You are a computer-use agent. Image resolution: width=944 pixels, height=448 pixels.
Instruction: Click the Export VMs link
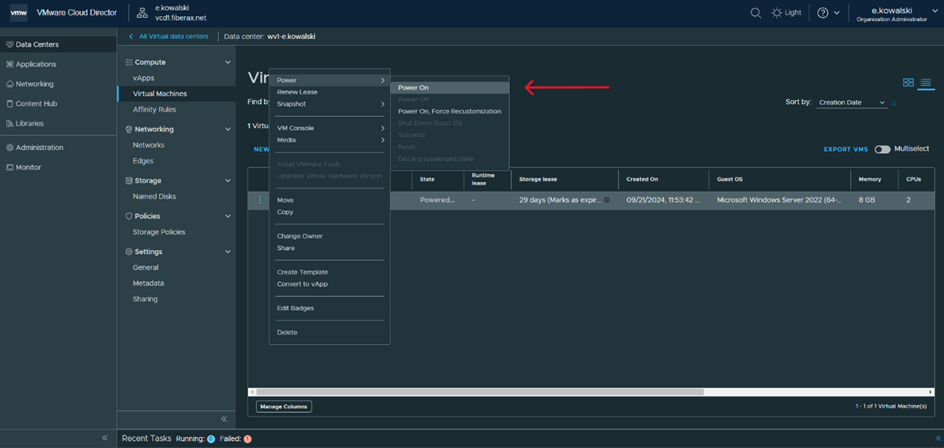(x=845, y=149)
